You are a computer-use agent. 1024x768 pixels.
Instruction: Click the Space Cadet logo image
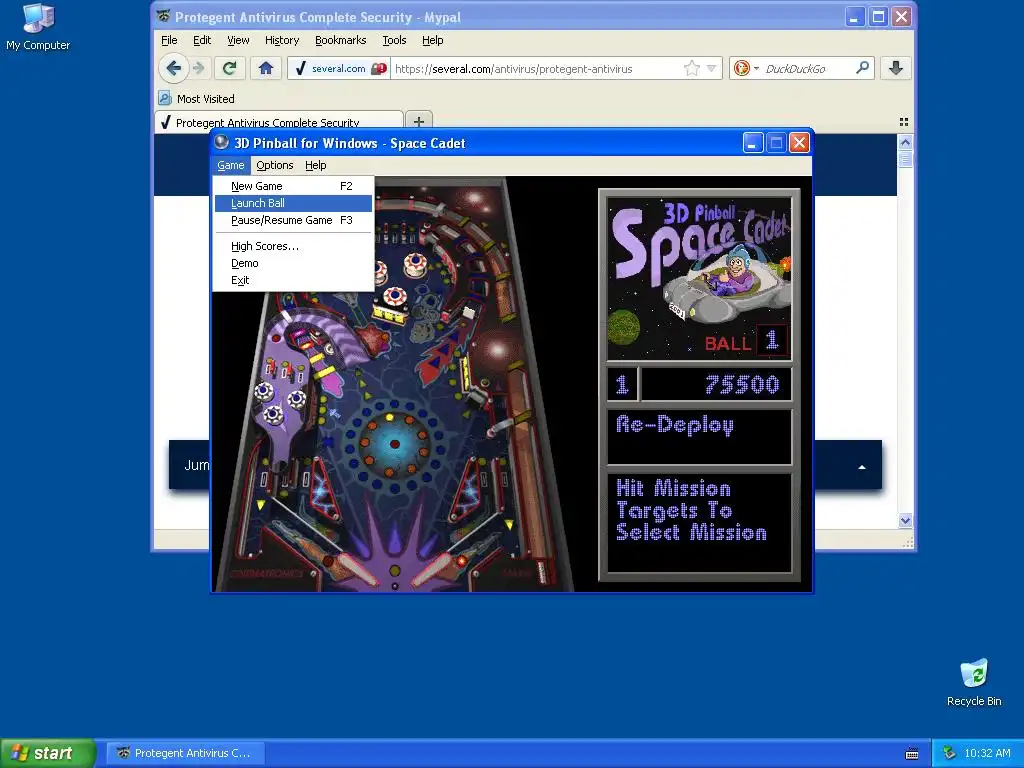point(699,279)
